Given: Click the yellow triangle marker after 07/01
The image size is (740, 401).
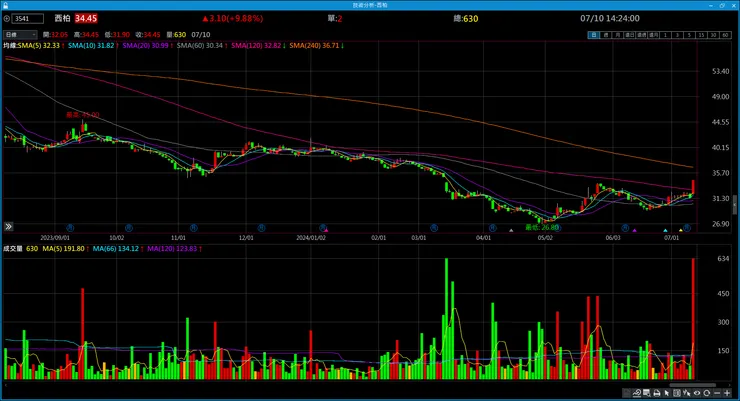Looking at the screenshot, I should pos(681,230).
